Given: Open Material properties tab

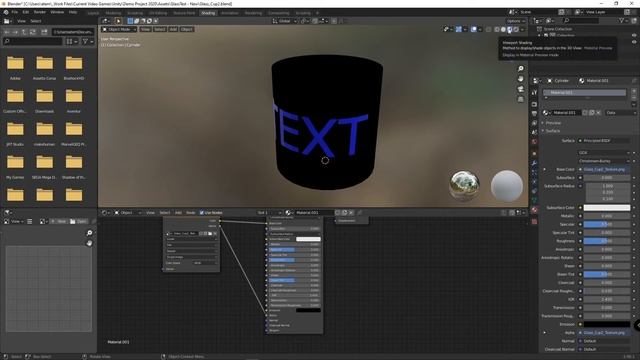Looking at the screenshot, I should tap(534, 210).
